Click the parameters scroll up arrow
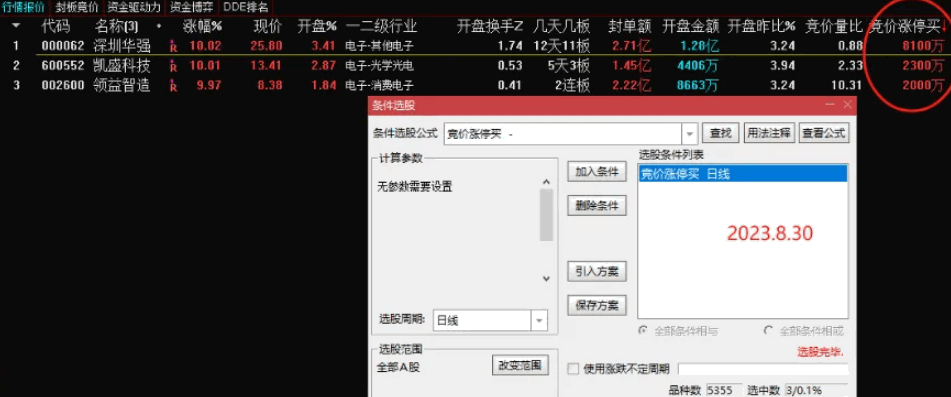The width and height of the screenshot is (951, 397). click(546, 181)
